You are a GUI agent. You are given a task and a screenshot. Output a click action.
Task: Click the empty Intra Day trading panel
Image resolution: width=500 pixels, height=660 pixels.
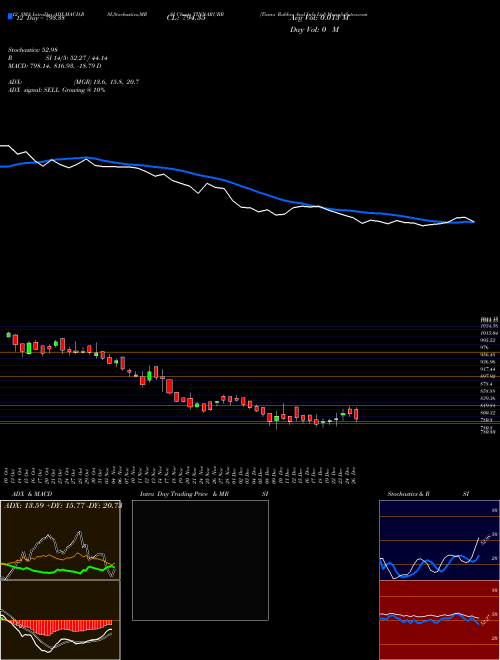click(200, 560)
